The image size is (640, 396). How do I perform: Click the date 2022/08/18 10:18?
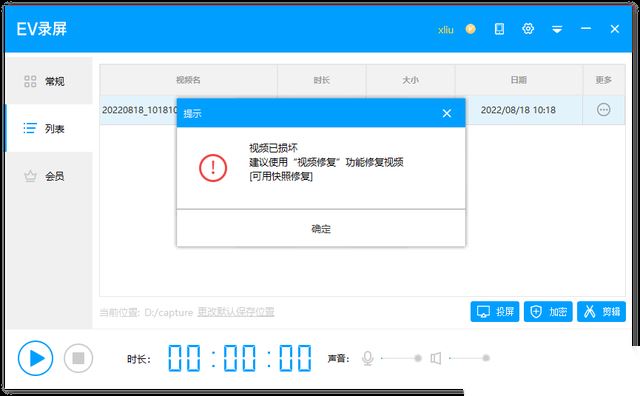(x=518, y=110)
